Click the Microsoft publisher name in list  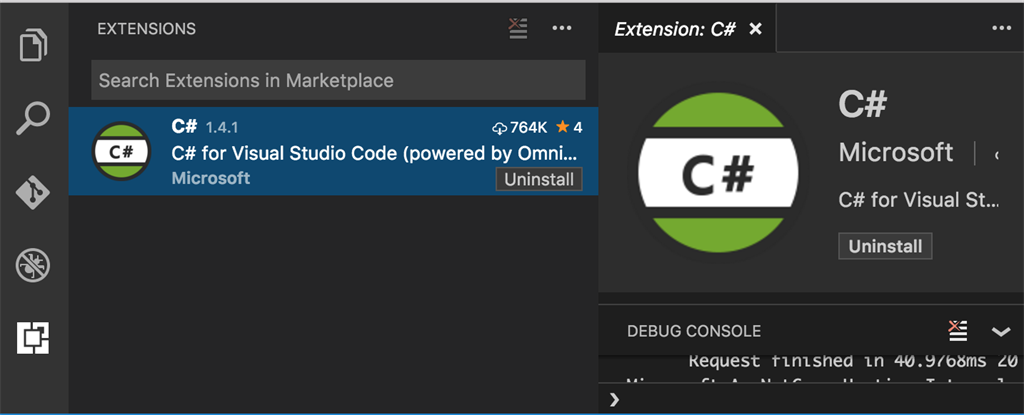click(x=210, y=178)
